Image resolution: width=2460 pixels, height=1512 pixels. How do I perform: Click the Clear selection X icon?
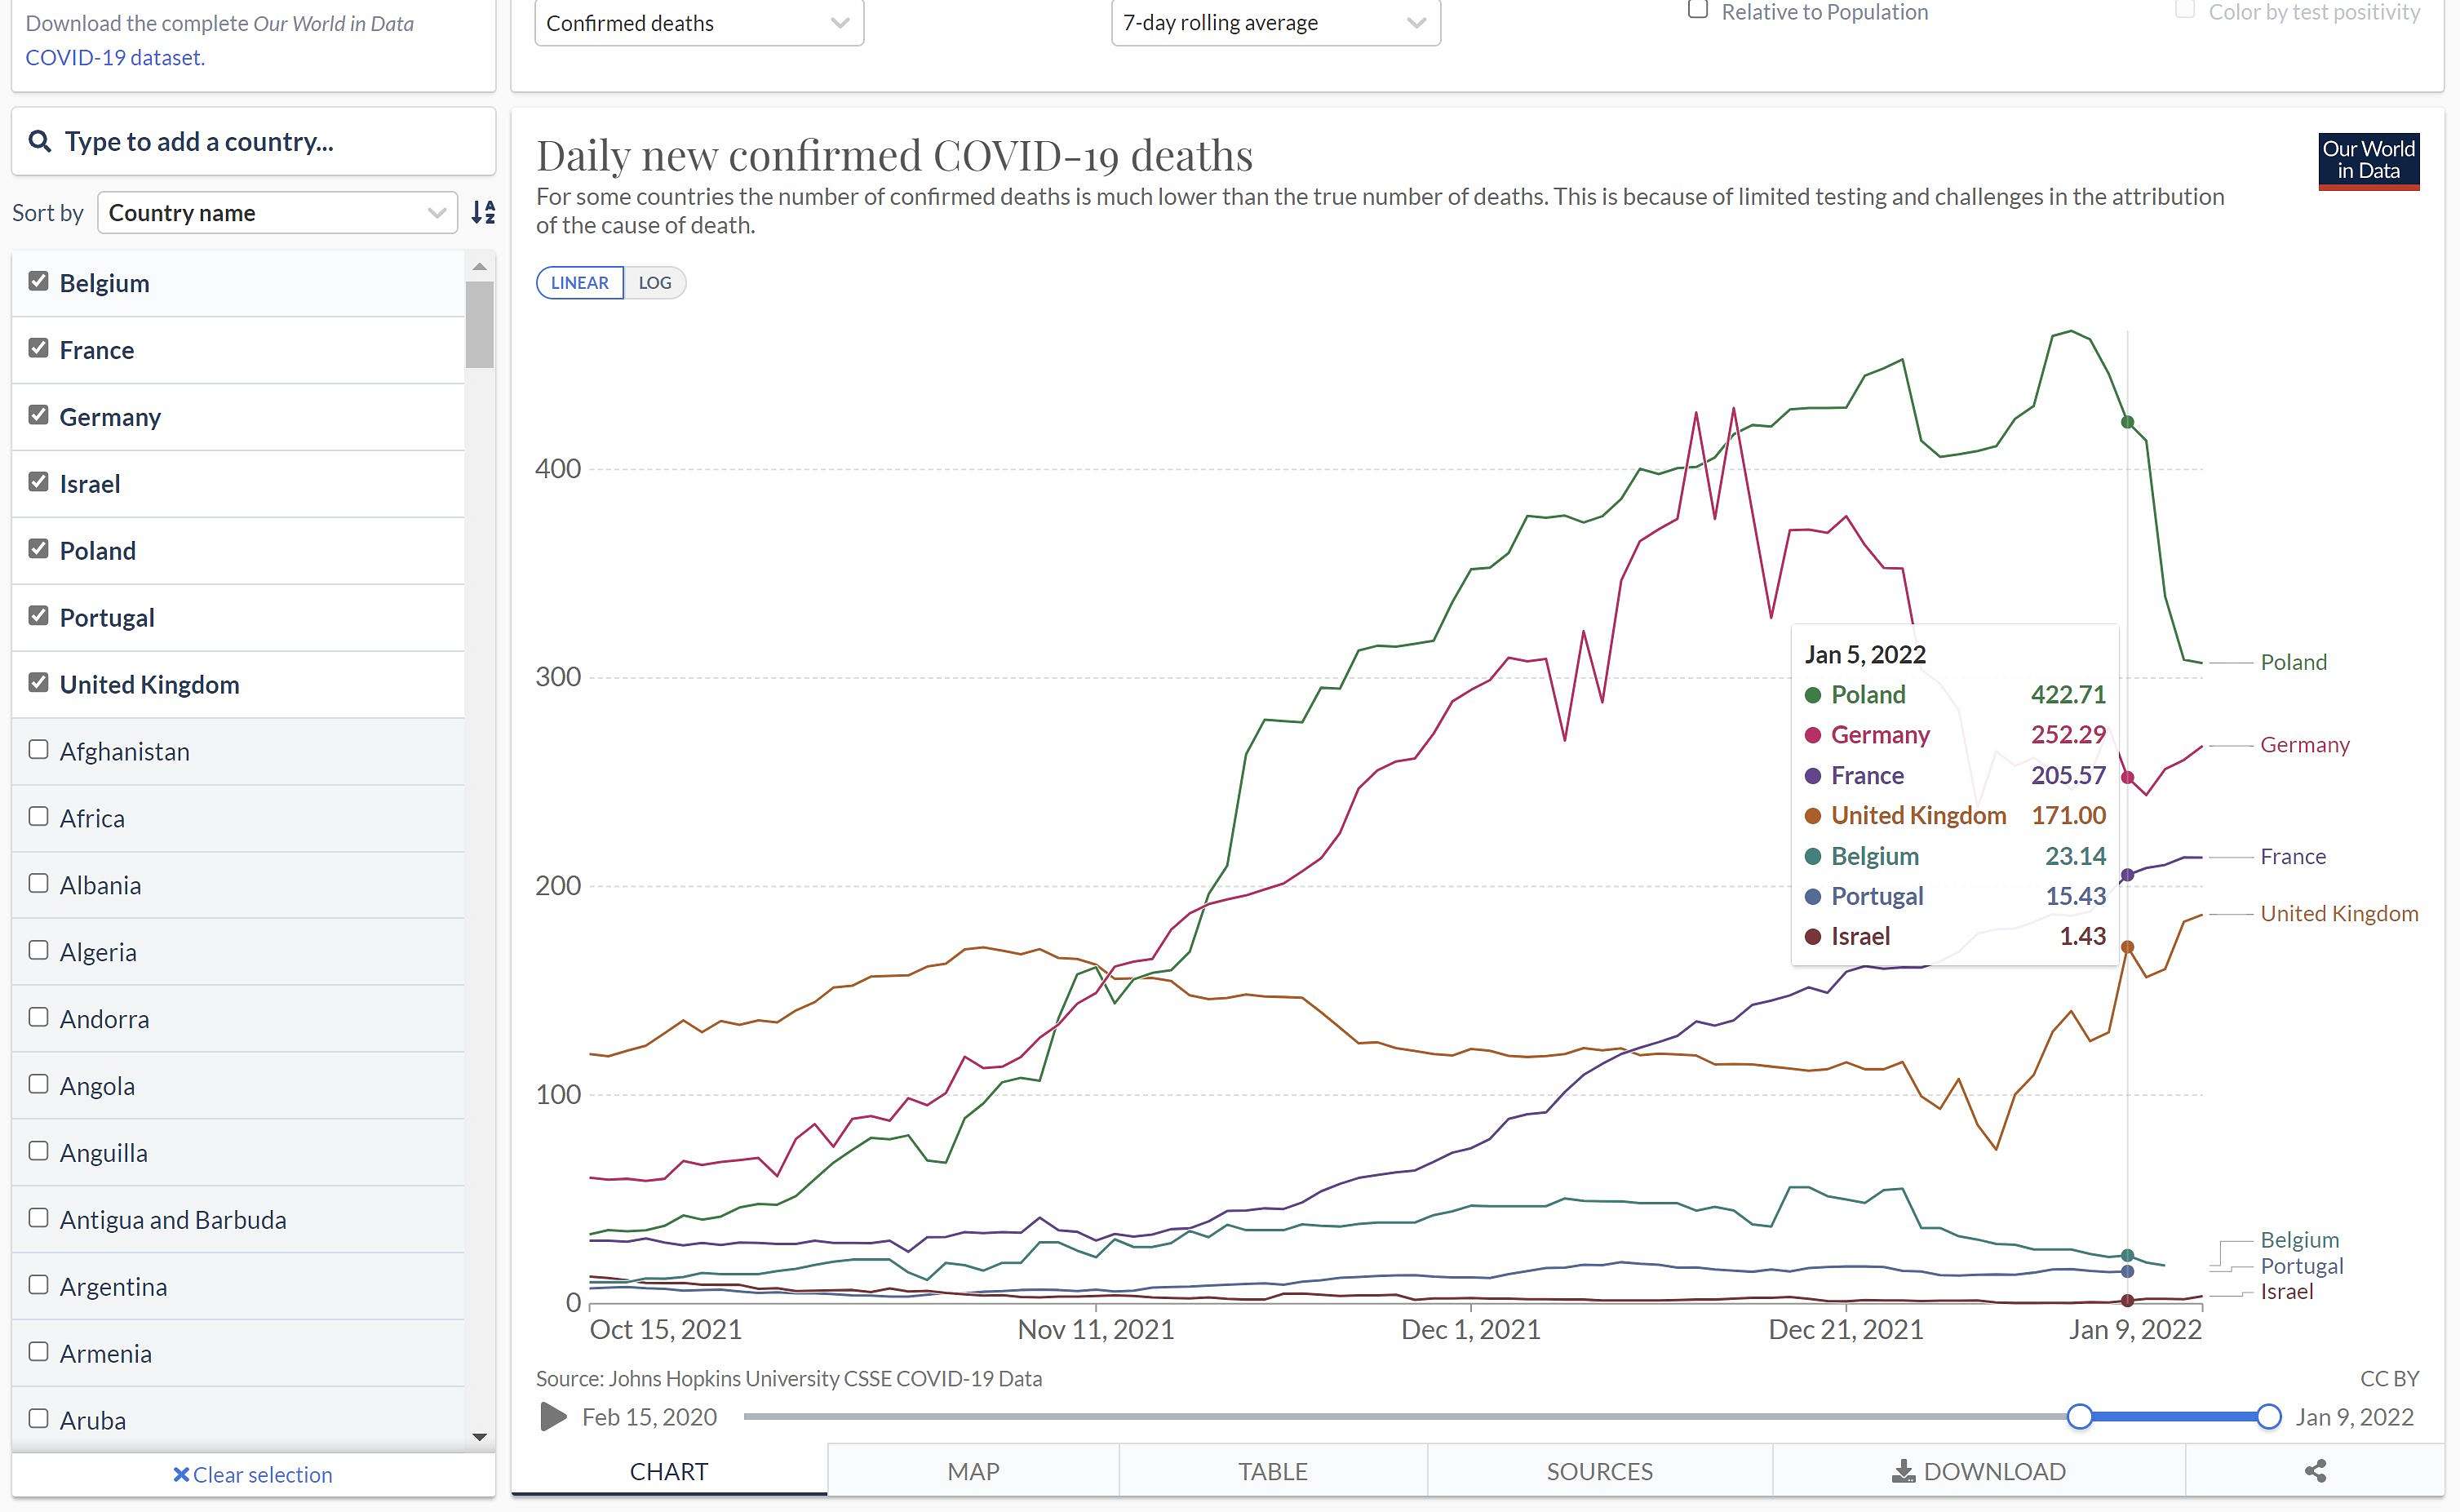[181, 1474]
